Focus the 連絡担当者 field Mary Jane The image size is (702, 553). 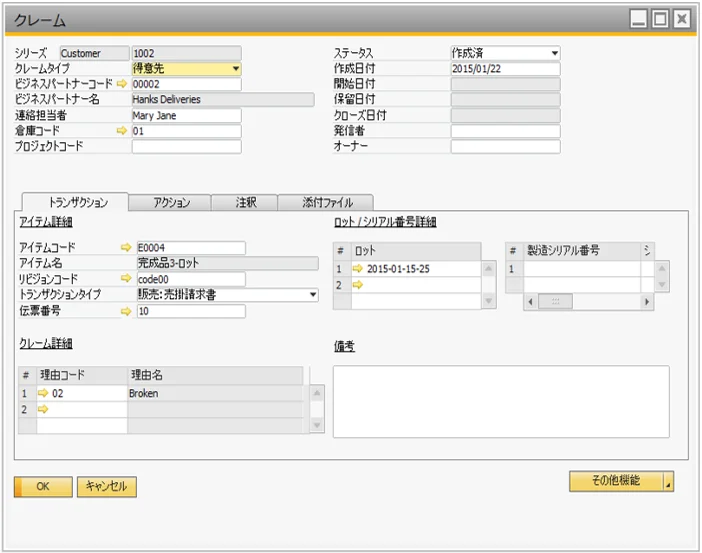[186, 116]
